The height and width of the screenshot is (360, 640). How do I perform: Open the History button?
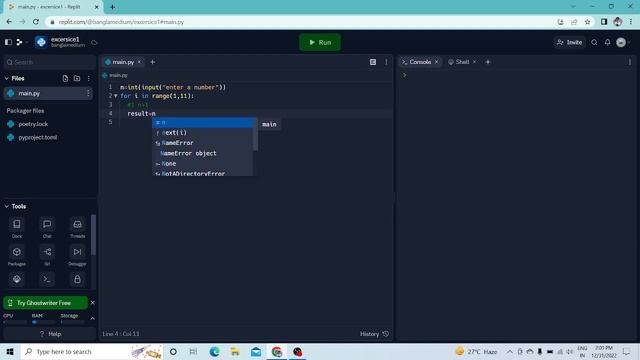pos(374,334)
